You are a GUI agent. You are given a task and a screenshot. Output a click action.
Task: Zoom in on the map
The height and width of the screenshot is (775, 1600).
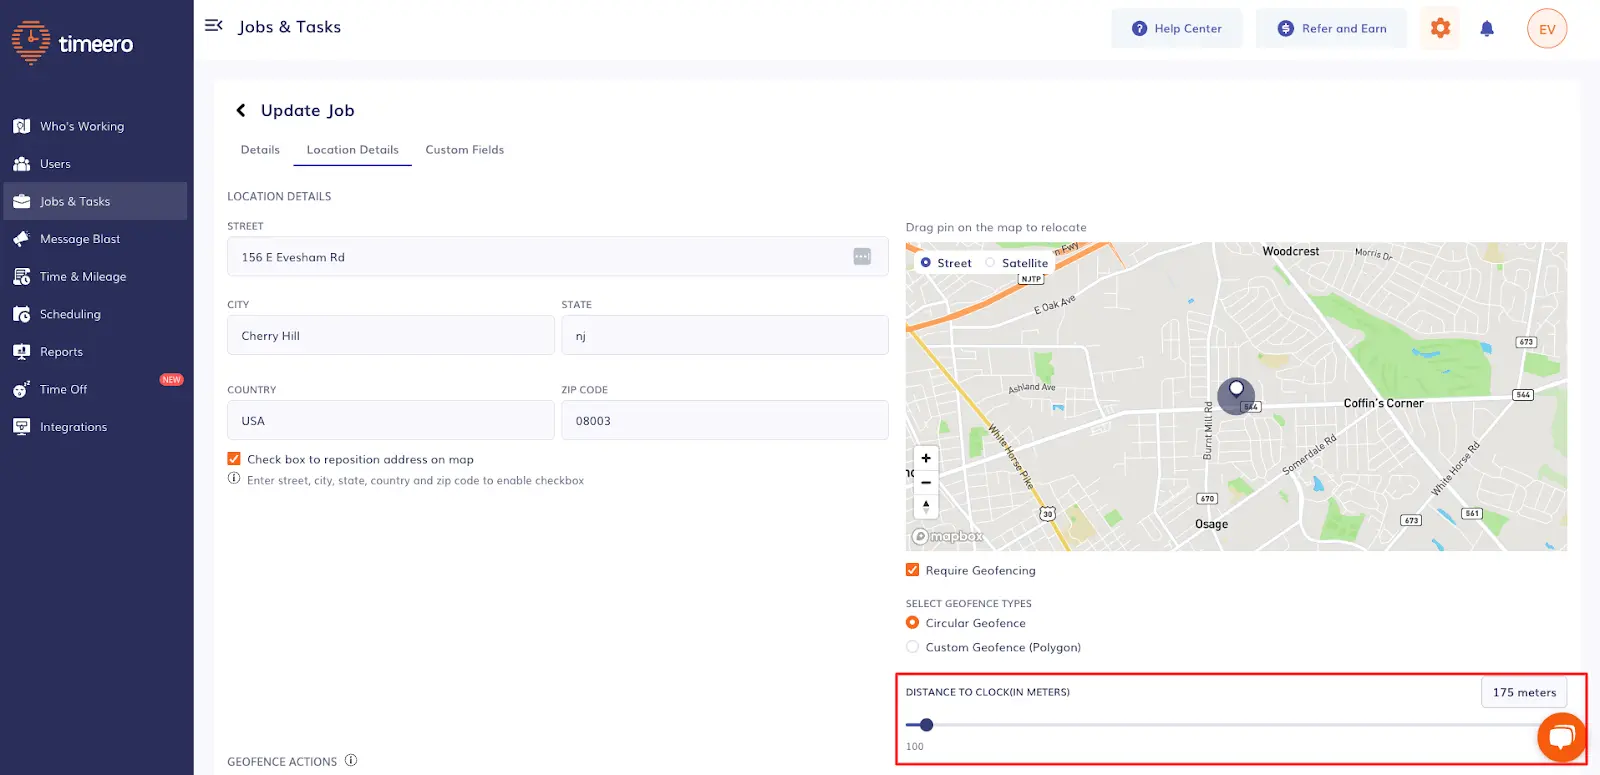[926, 458]
